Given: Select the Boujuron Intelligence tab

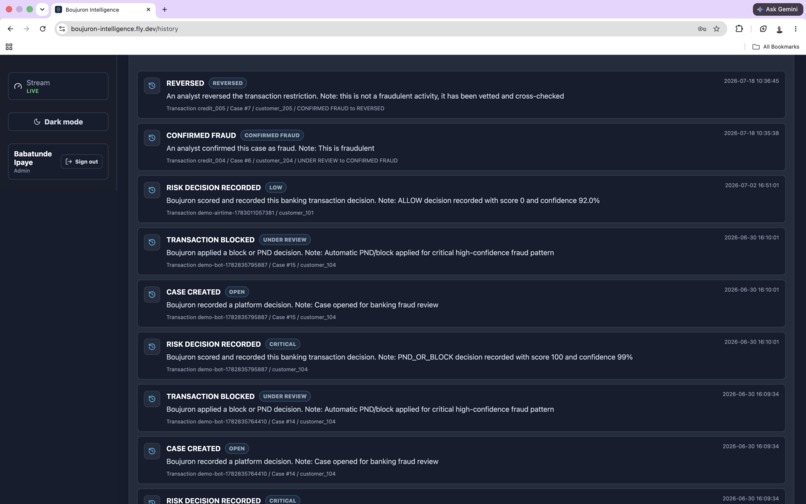Looking at the screenshot, I should pyautogui.click(x=103, y=9).
